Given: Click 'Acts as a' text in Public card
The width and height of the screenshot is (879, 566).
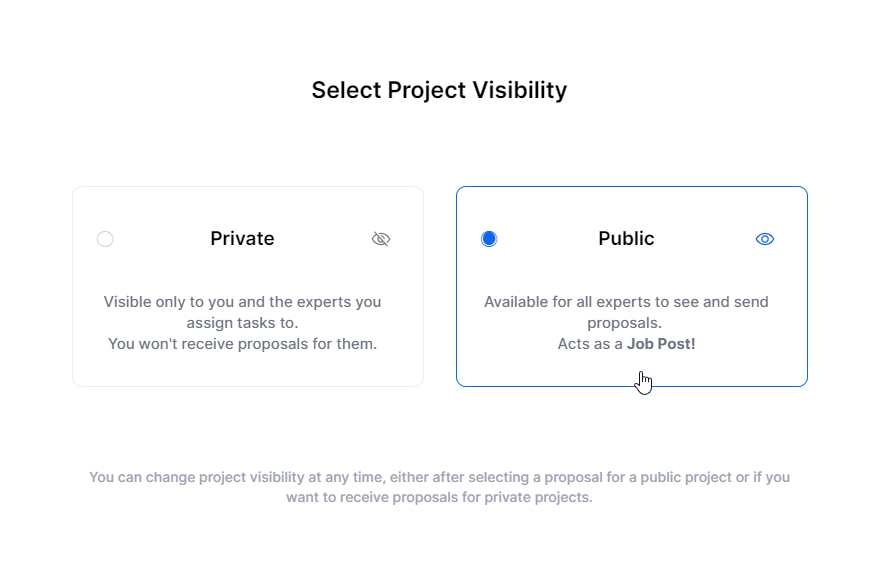Looking at the screenshot, I should coord(590,344).
